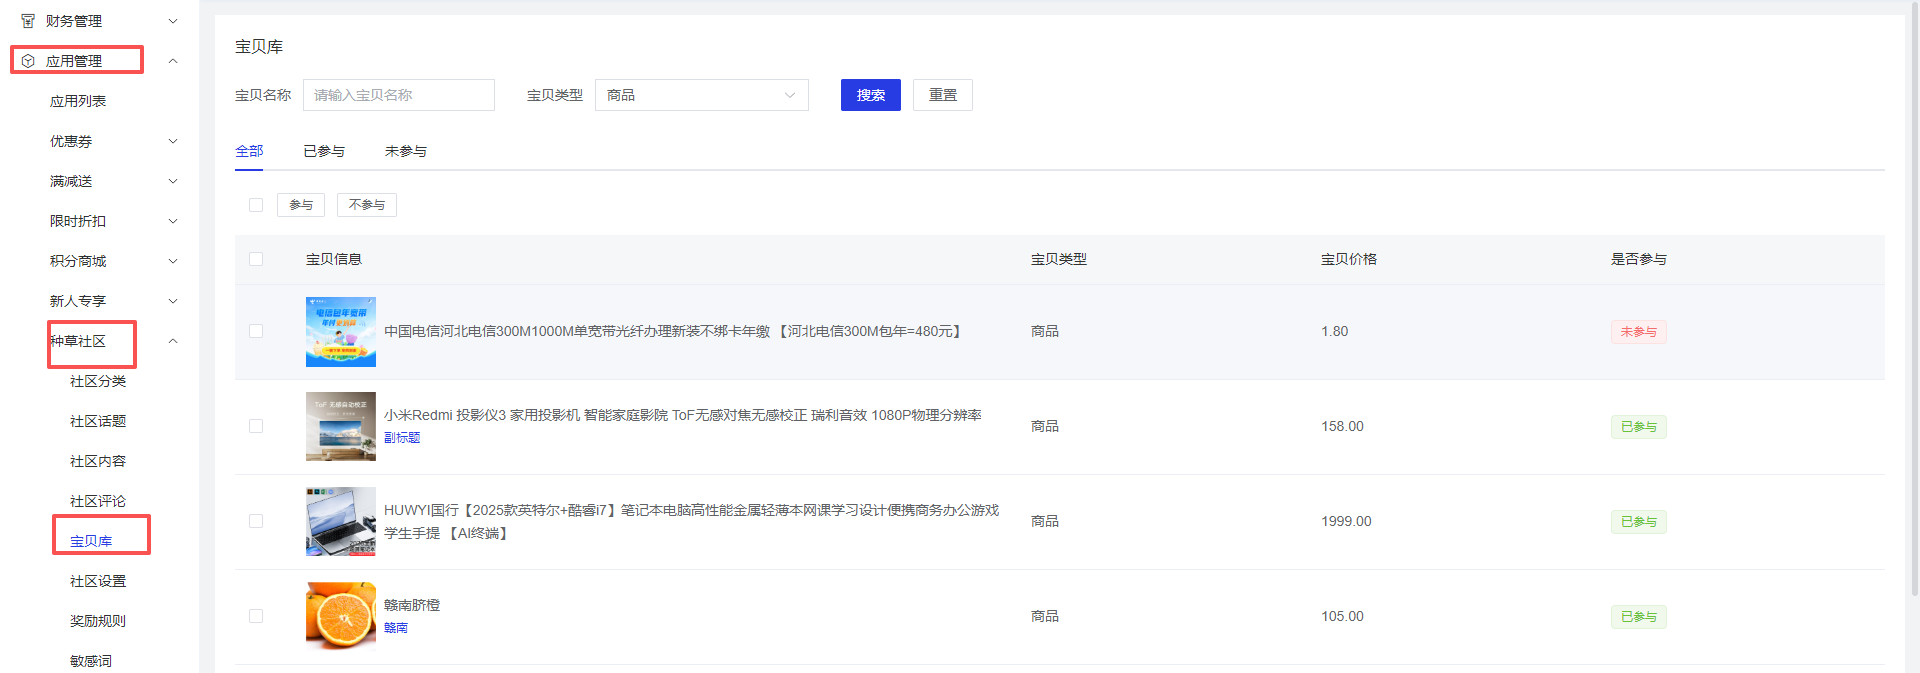Open the HUWYI laptop product thumbnail
Image resolution: width=1920 pixels, height=673 pixels.
(x=340, y=521)
